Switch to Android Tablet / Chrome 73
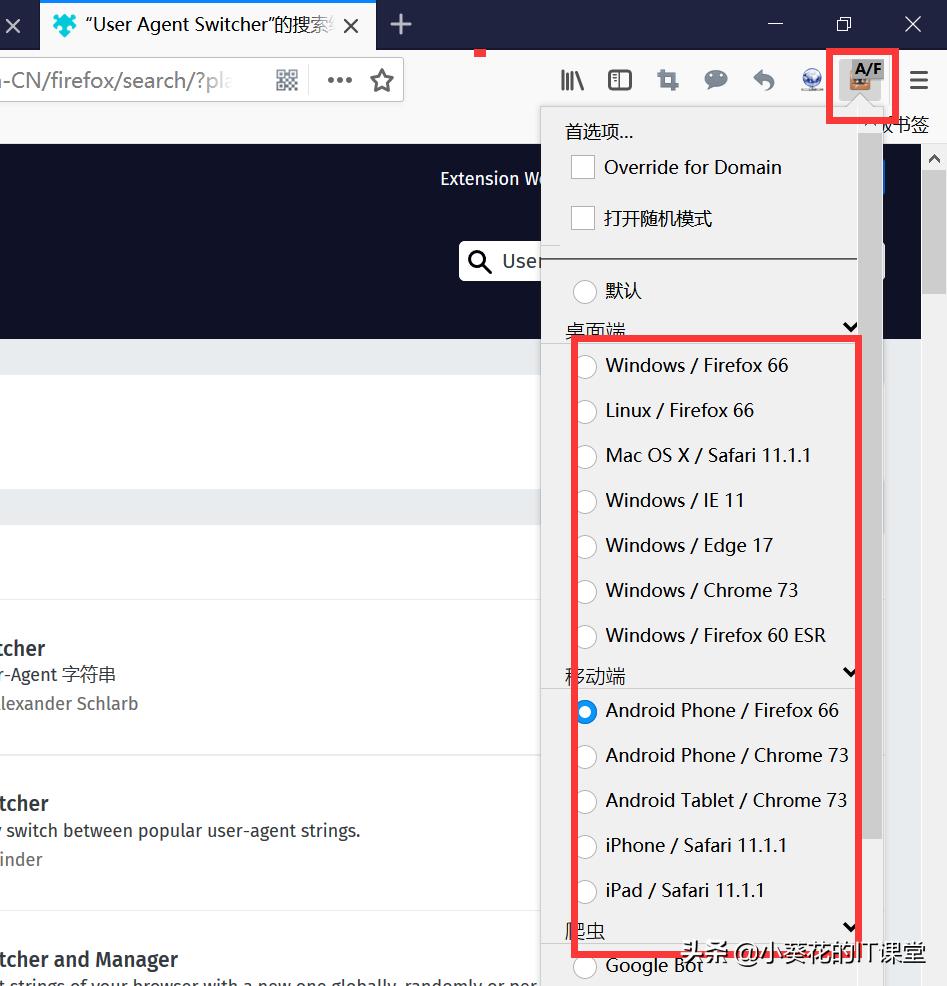Viewport: 947px width, 986px height. click(x=587, y=801)
